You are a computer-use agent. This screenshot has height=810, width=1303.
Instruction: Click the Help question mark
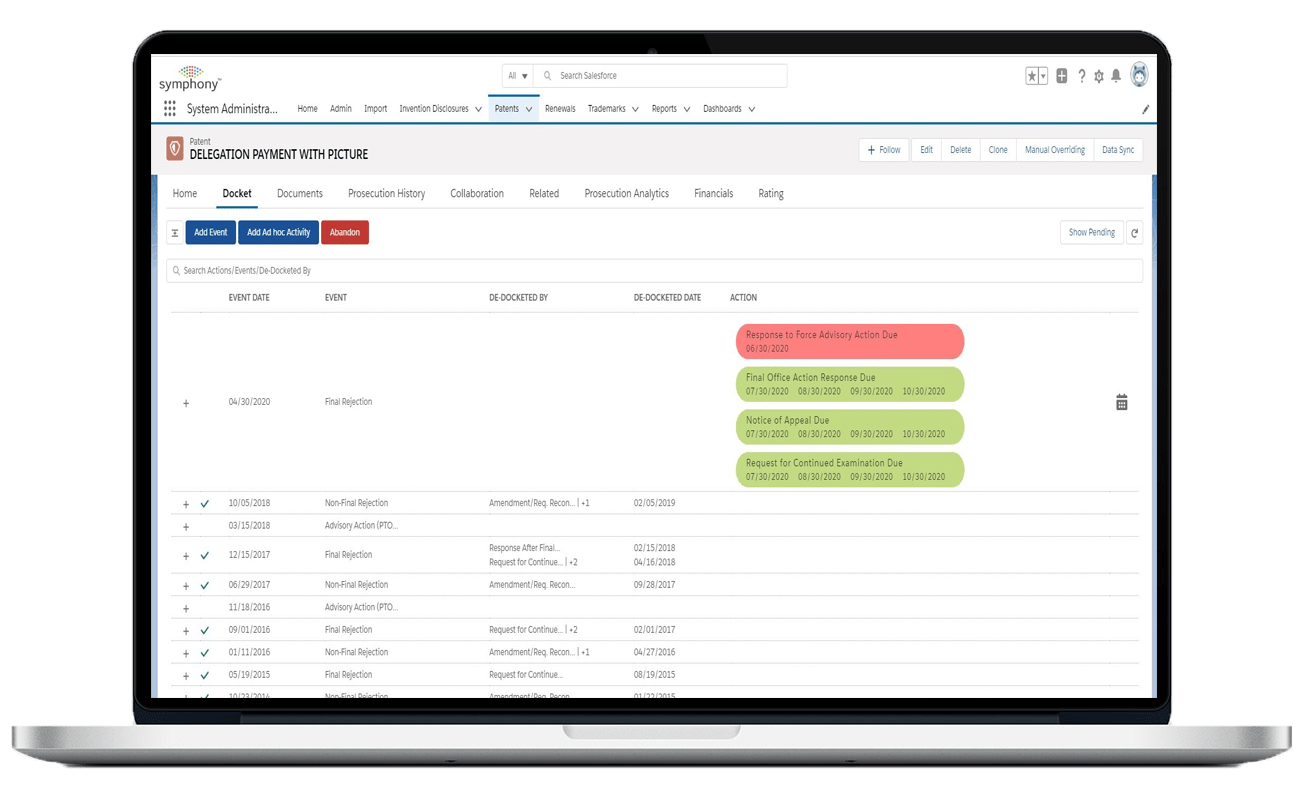(x=1081, y=75)
